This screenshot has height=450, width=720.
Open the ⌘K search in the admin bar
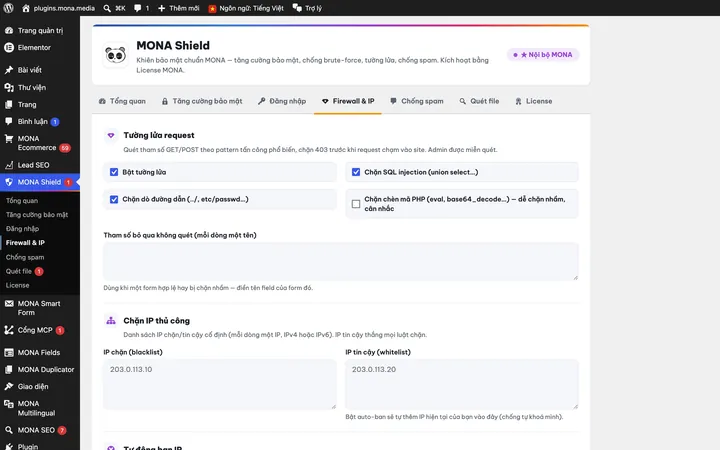tap(114, 8)
